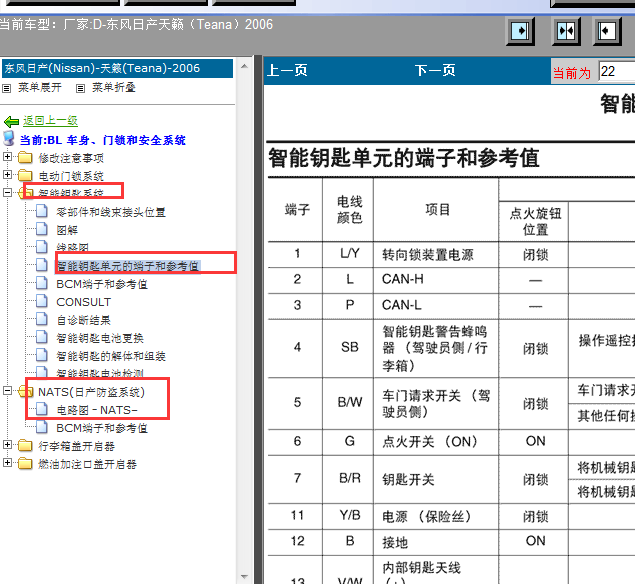Click the 电动门锁系统 folder icon
Viewport: 635px width, 584px height.
[25, 175]
